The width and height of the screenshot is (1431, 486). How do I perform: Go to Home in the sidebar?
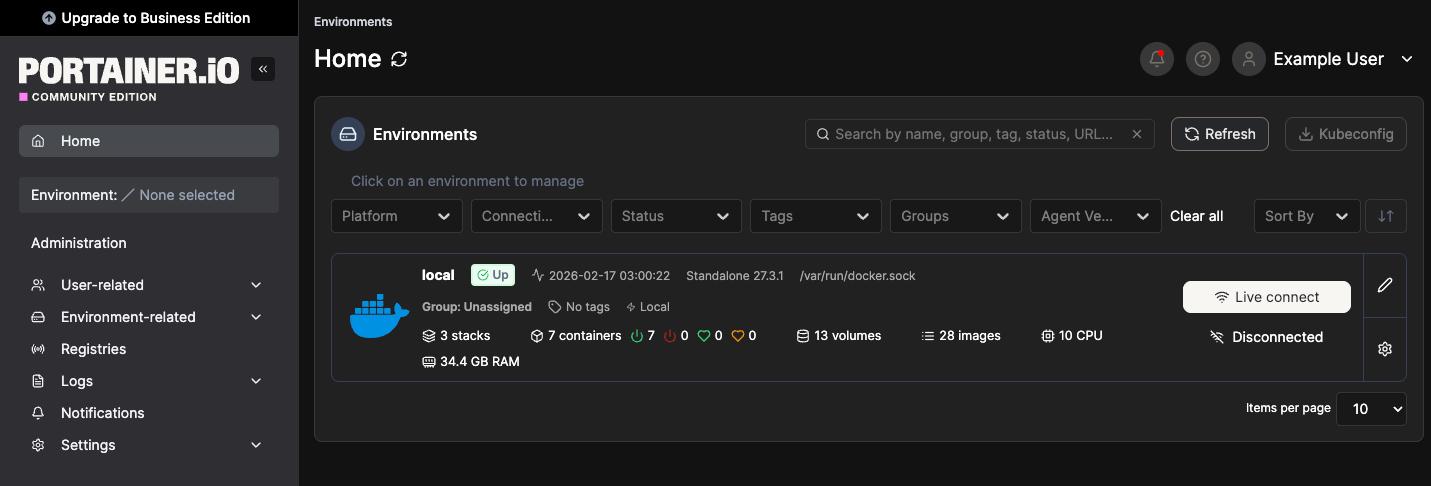149,141
